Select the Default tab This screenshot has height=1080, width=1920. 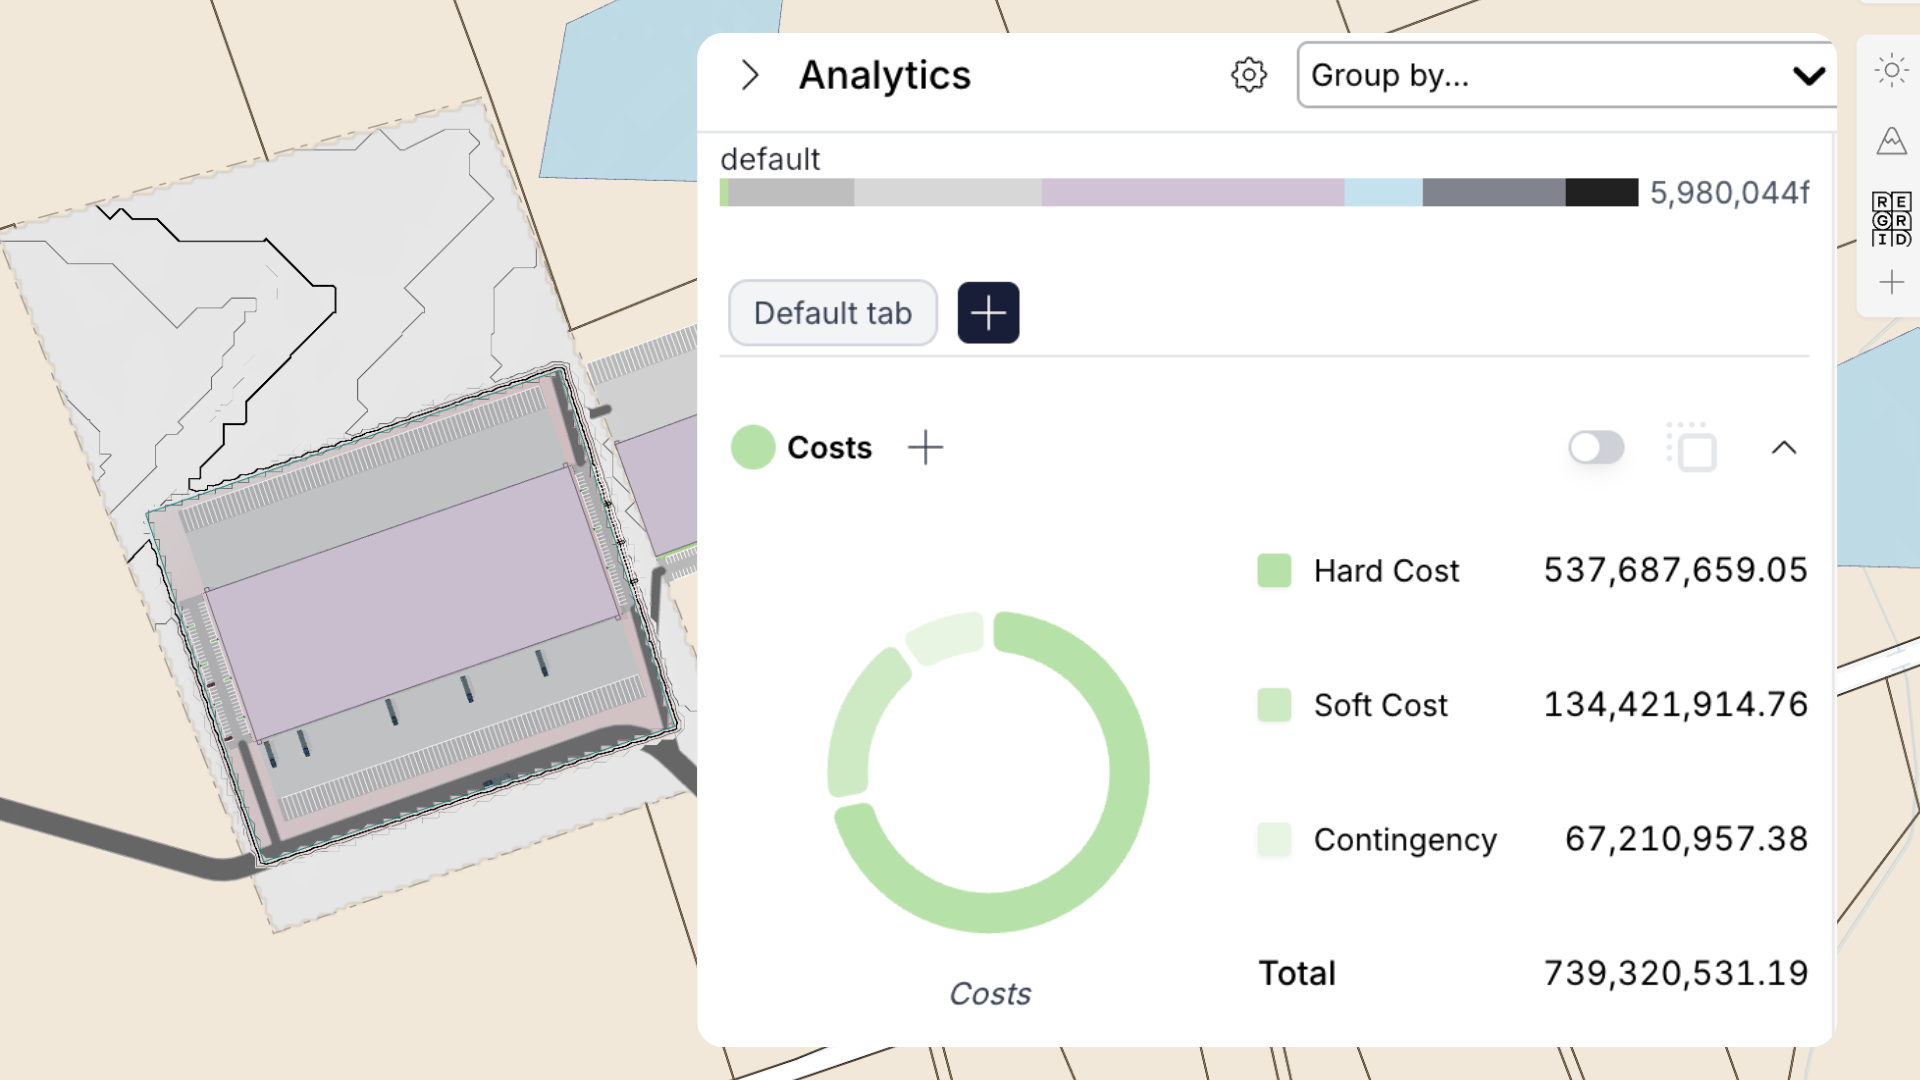point(832,313)
